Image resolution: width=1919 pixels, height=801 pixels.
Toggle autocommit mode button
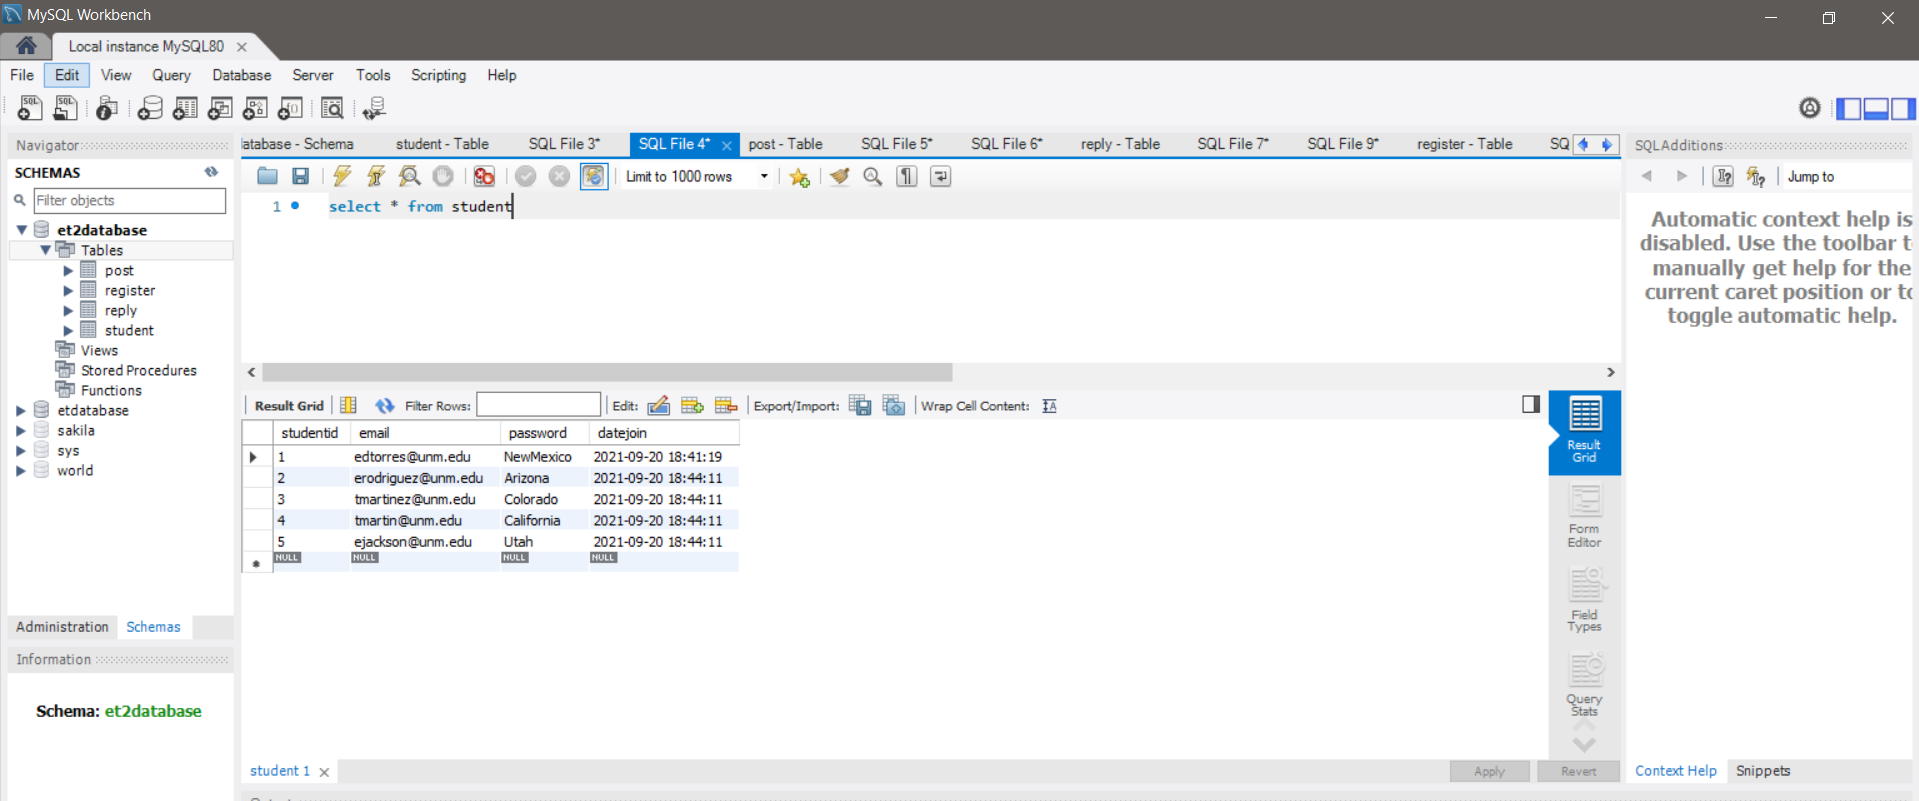pos(594,176)
